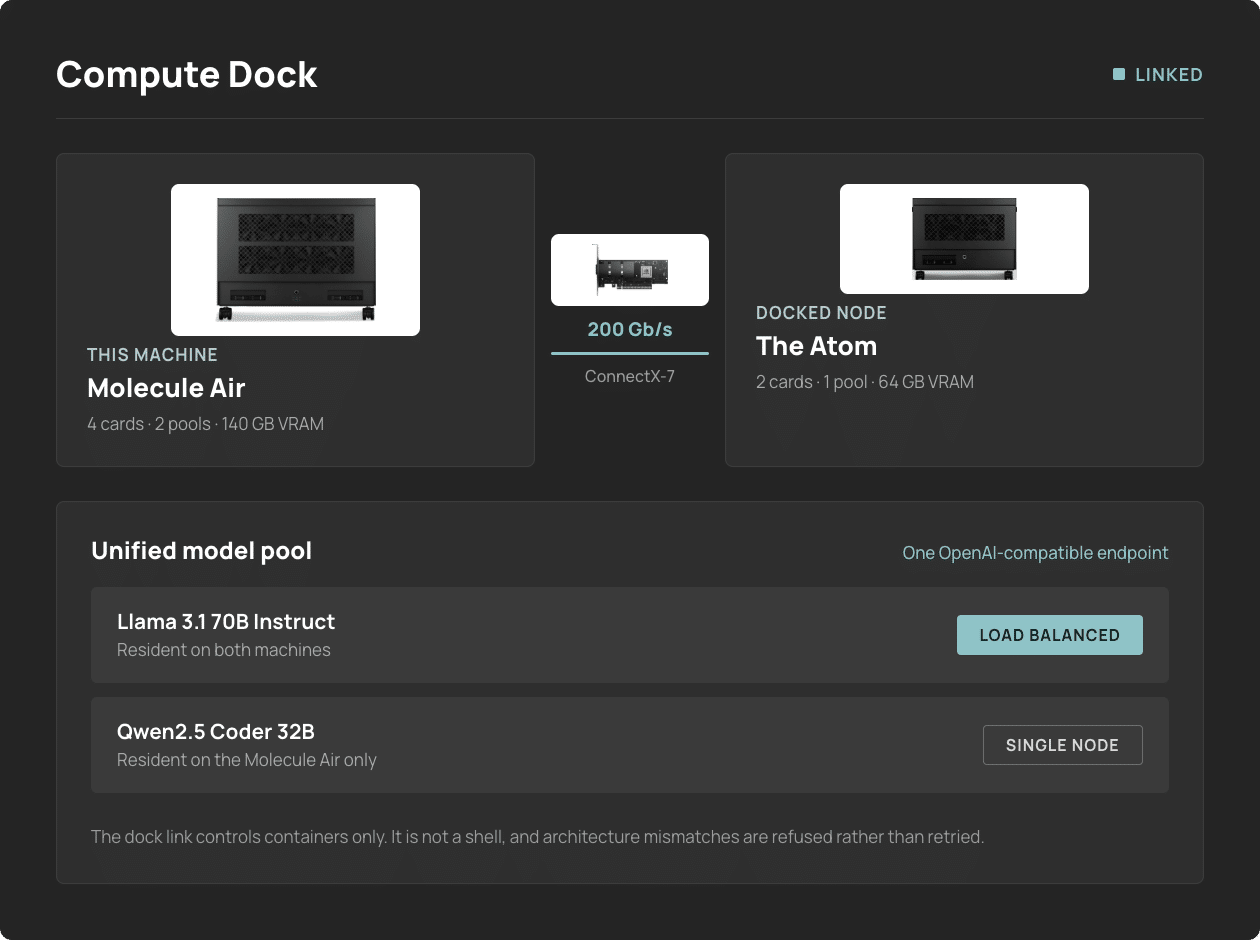Open the Molecule Air machine image
This screenshot has height=940, width=1260.
tap(295, 260)
